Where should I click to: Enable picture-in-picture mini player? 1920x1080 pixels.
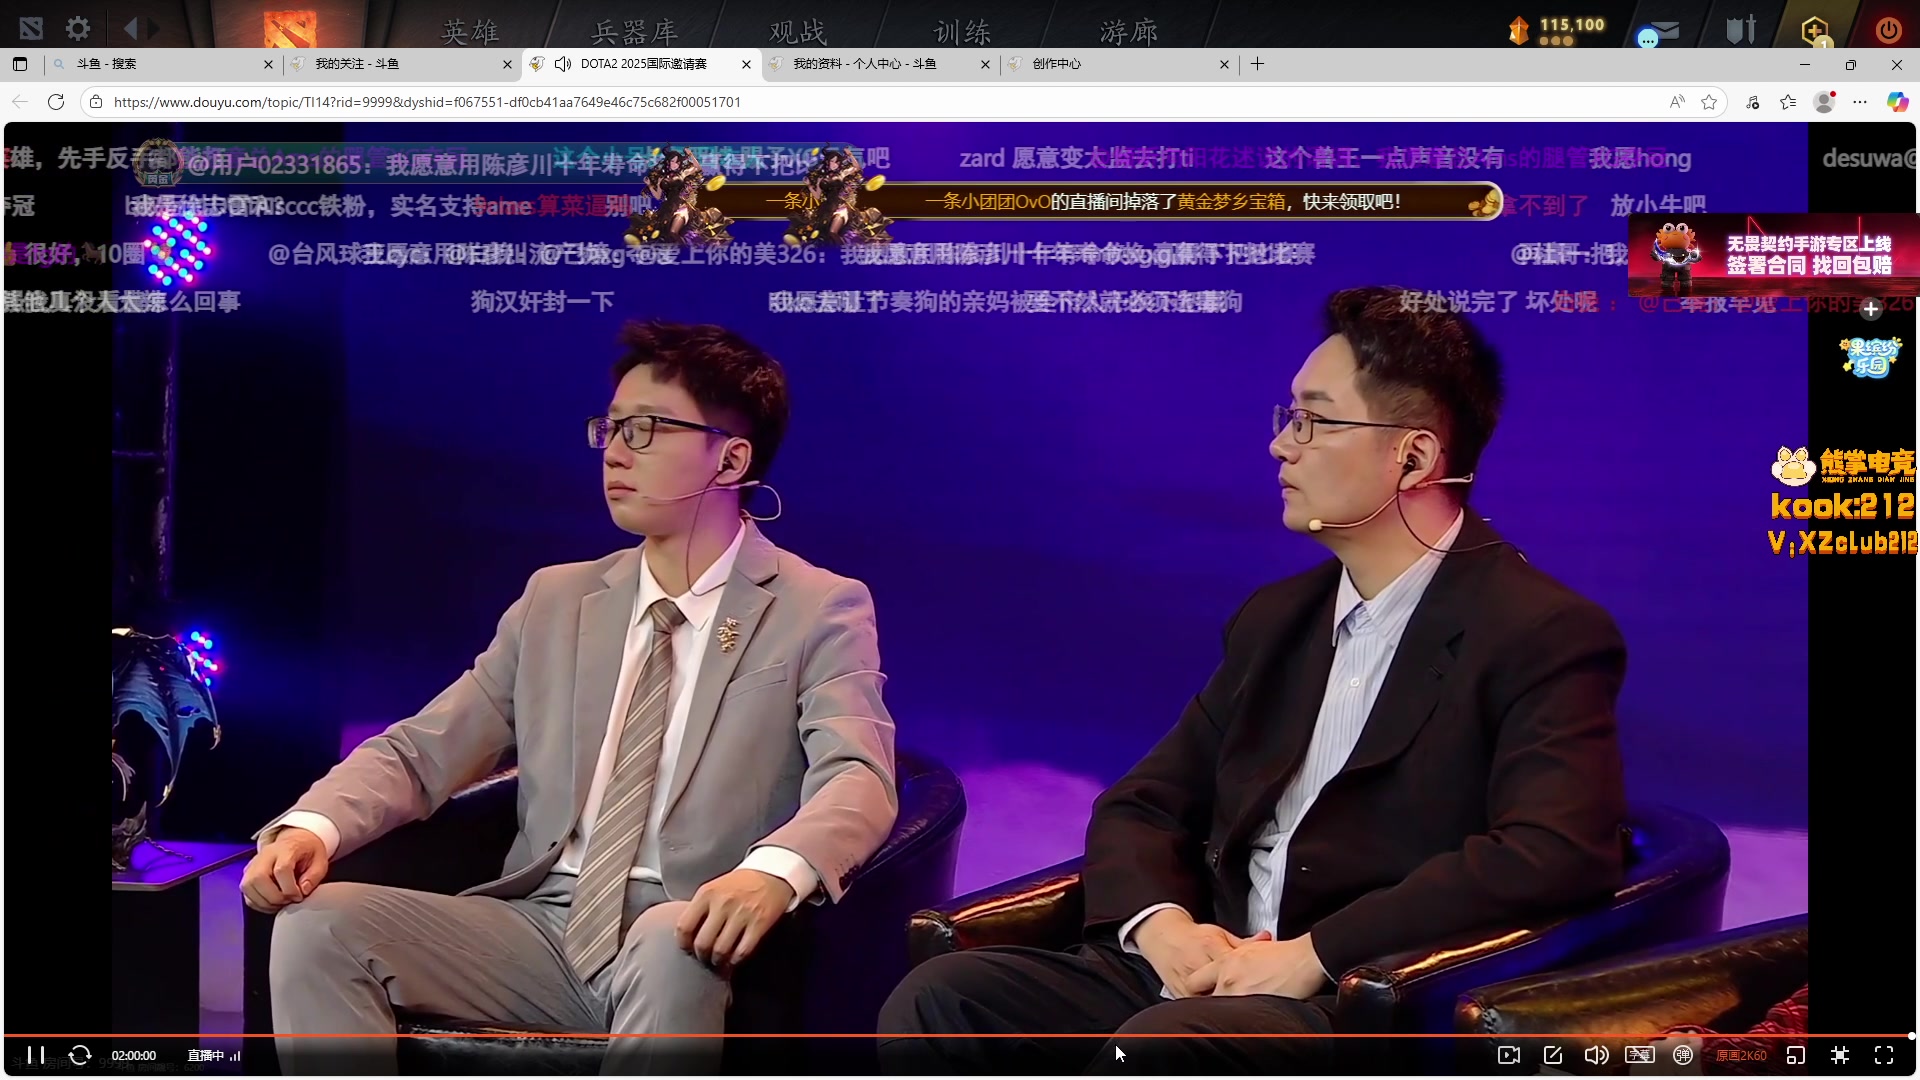pos(1796,1055)
